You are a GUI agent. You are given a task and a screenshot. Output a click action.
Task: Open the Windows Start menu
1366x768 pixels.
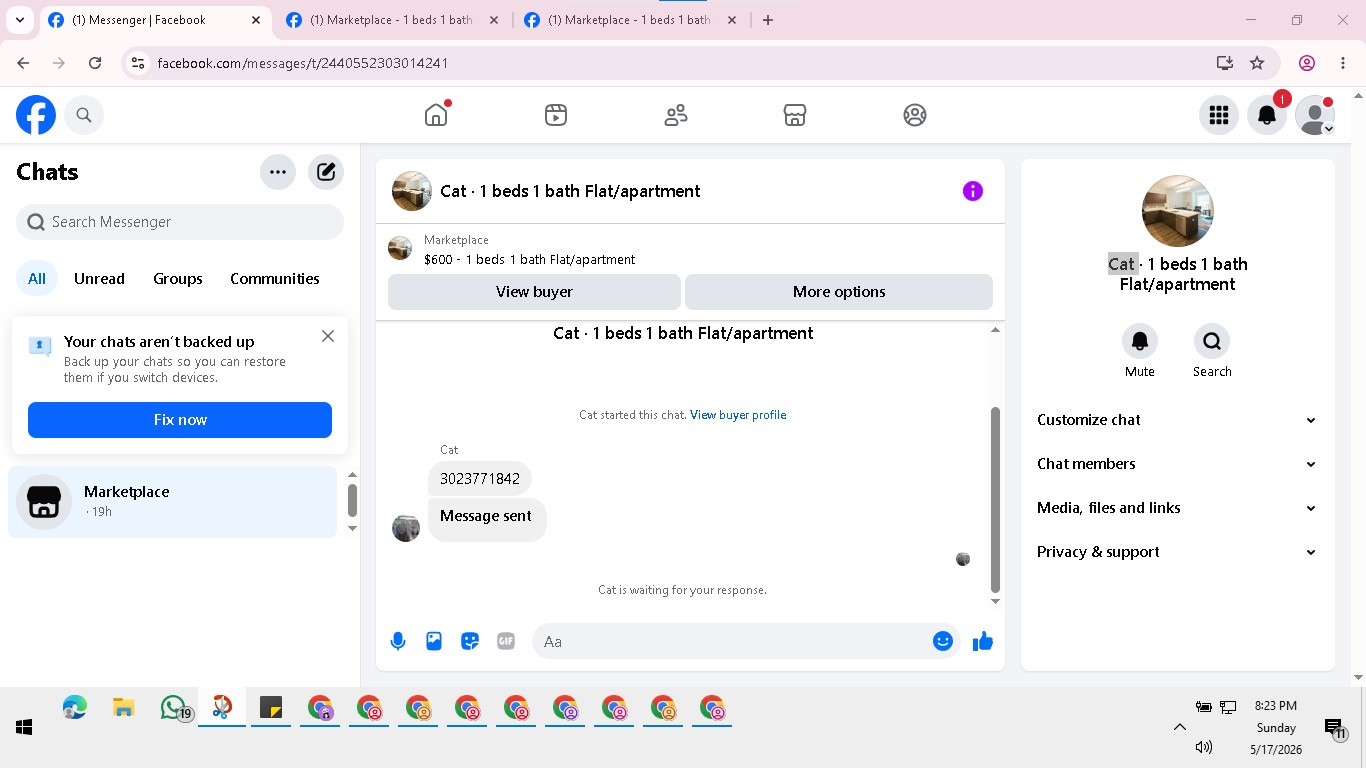click(24, 728)
